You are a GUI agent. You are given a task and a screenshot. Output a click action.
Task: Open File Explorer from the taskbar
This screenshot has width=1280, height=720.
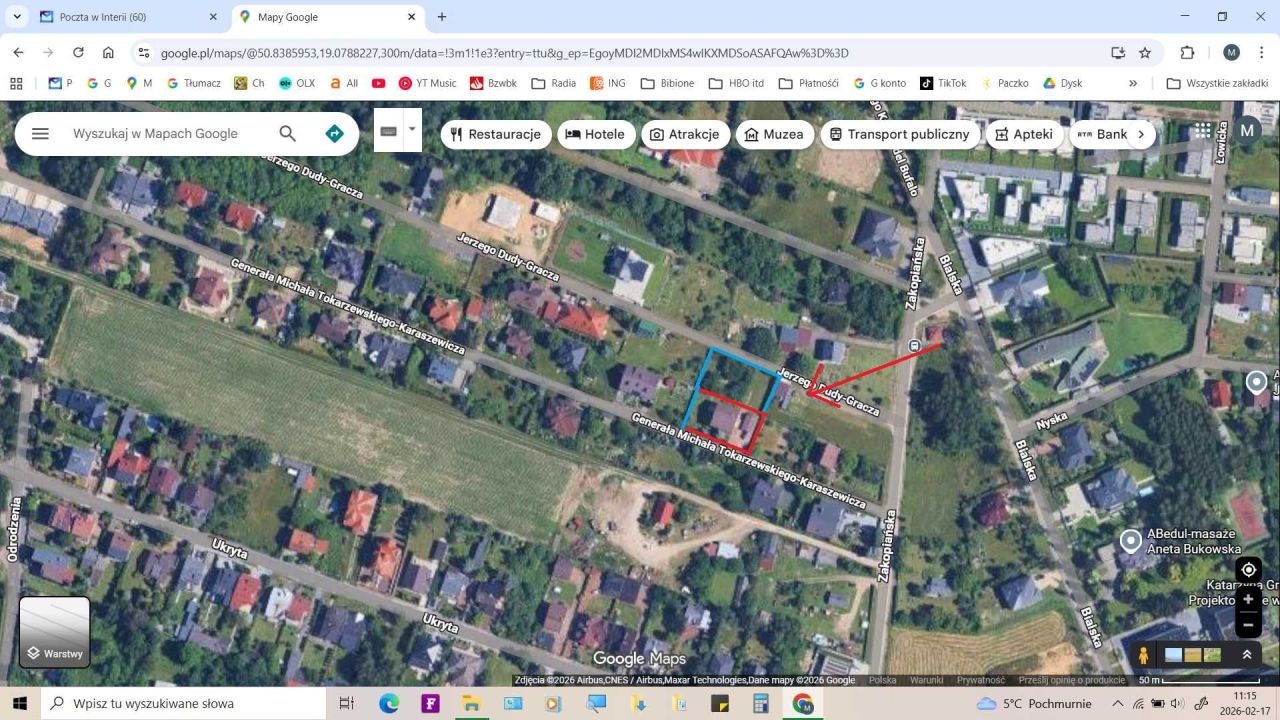(x=471, y=703)
